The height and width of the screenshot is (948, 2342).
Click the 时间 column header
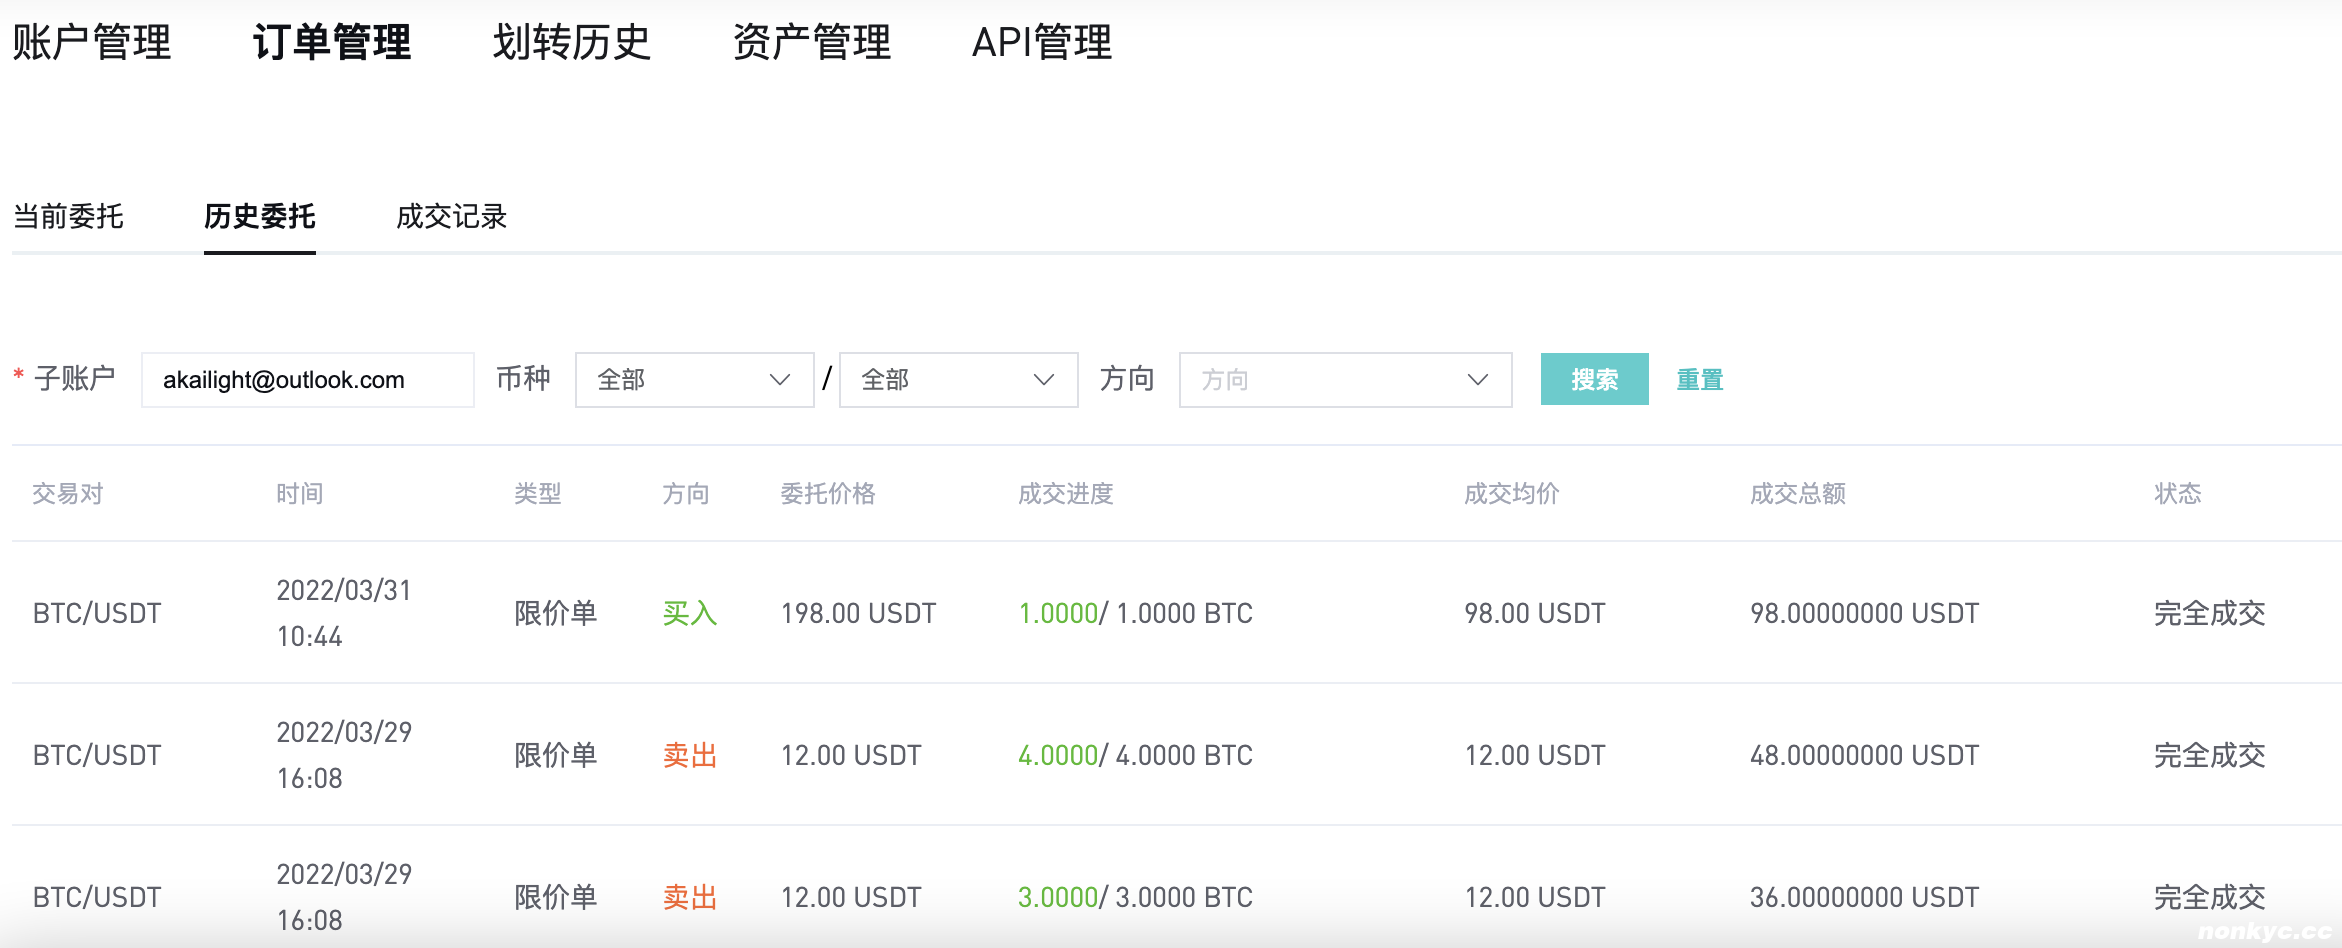point(300,493)
